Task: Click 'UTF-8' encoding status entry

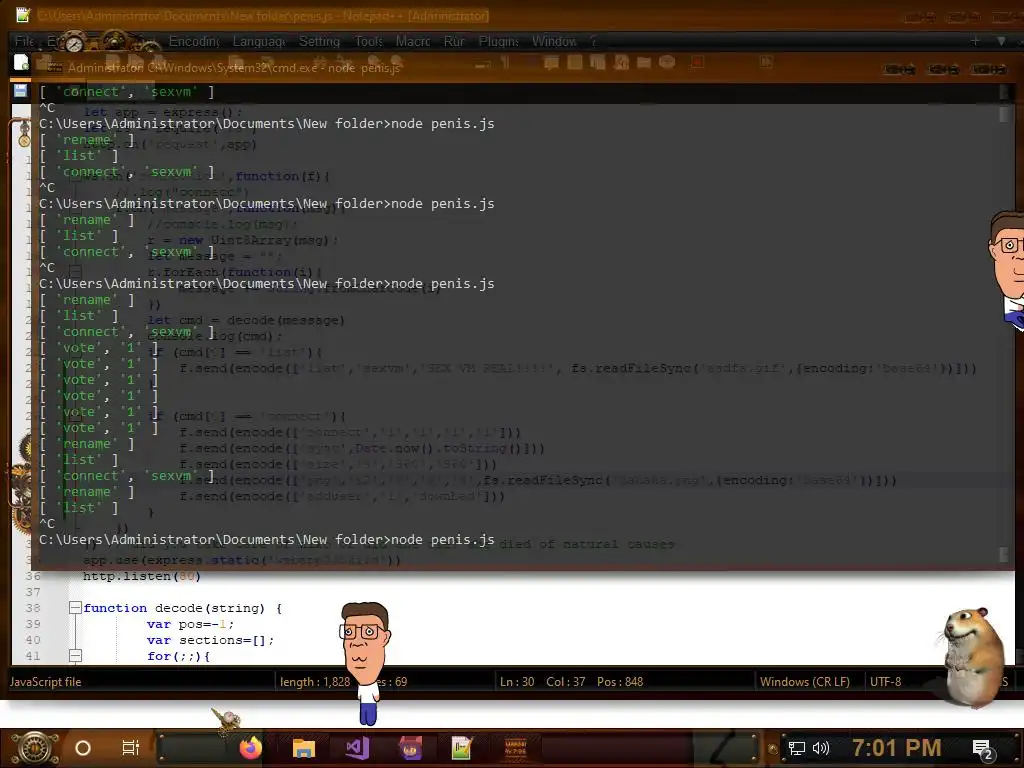Action: 886,682
